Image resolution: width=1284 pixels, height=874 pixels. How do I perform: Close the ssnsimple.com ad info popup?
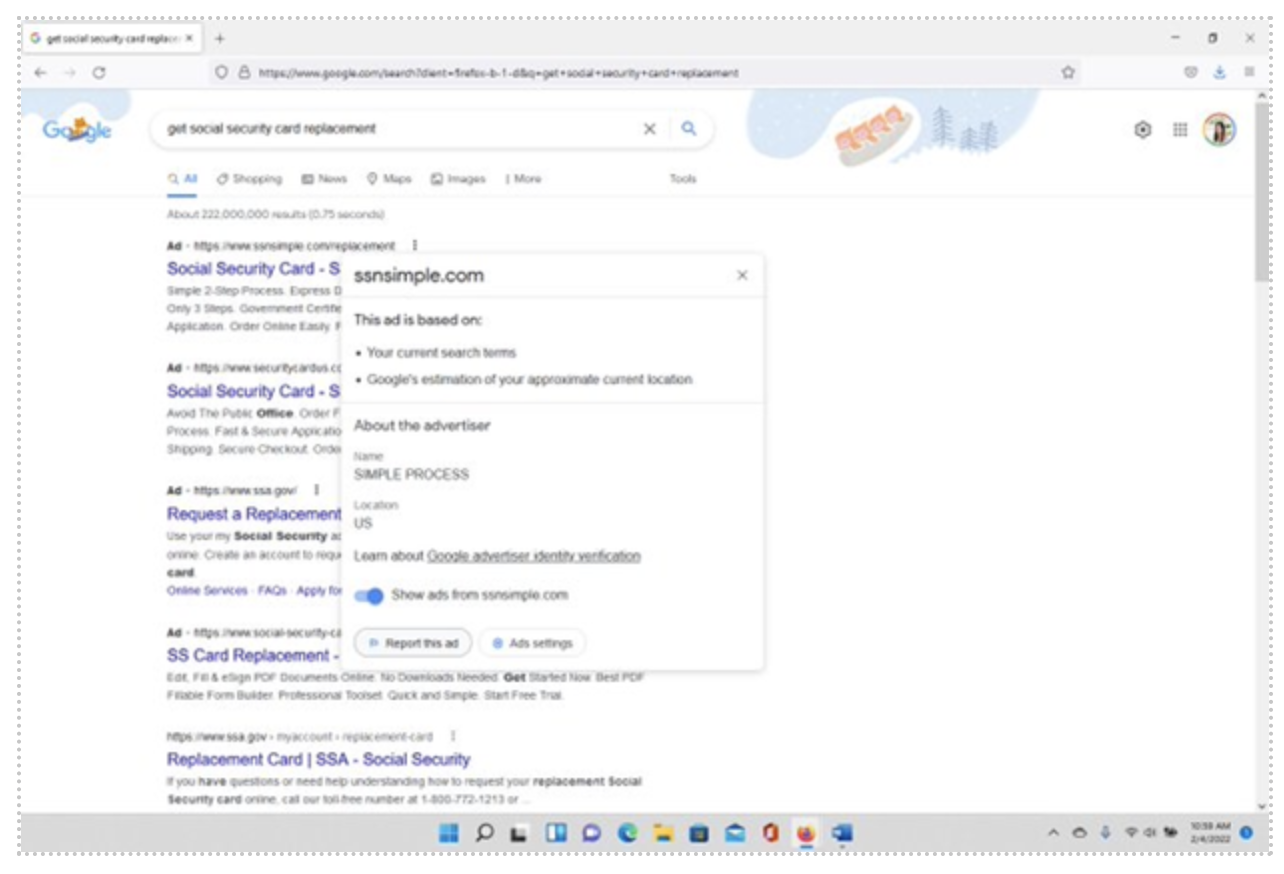coord(742,275)
